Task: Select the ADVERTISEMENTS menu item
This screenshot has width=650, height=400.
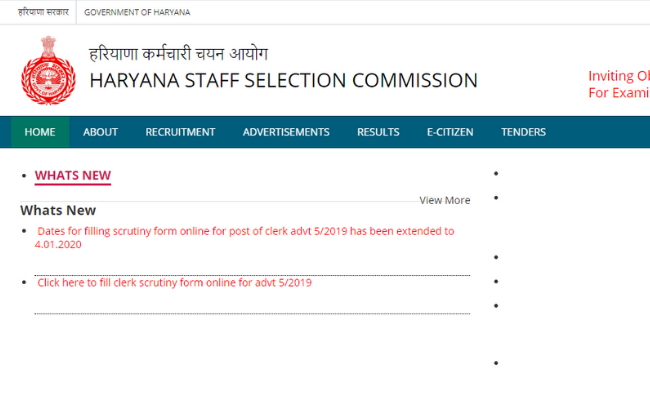Action: pyautogui.click(x=286, y=132)
